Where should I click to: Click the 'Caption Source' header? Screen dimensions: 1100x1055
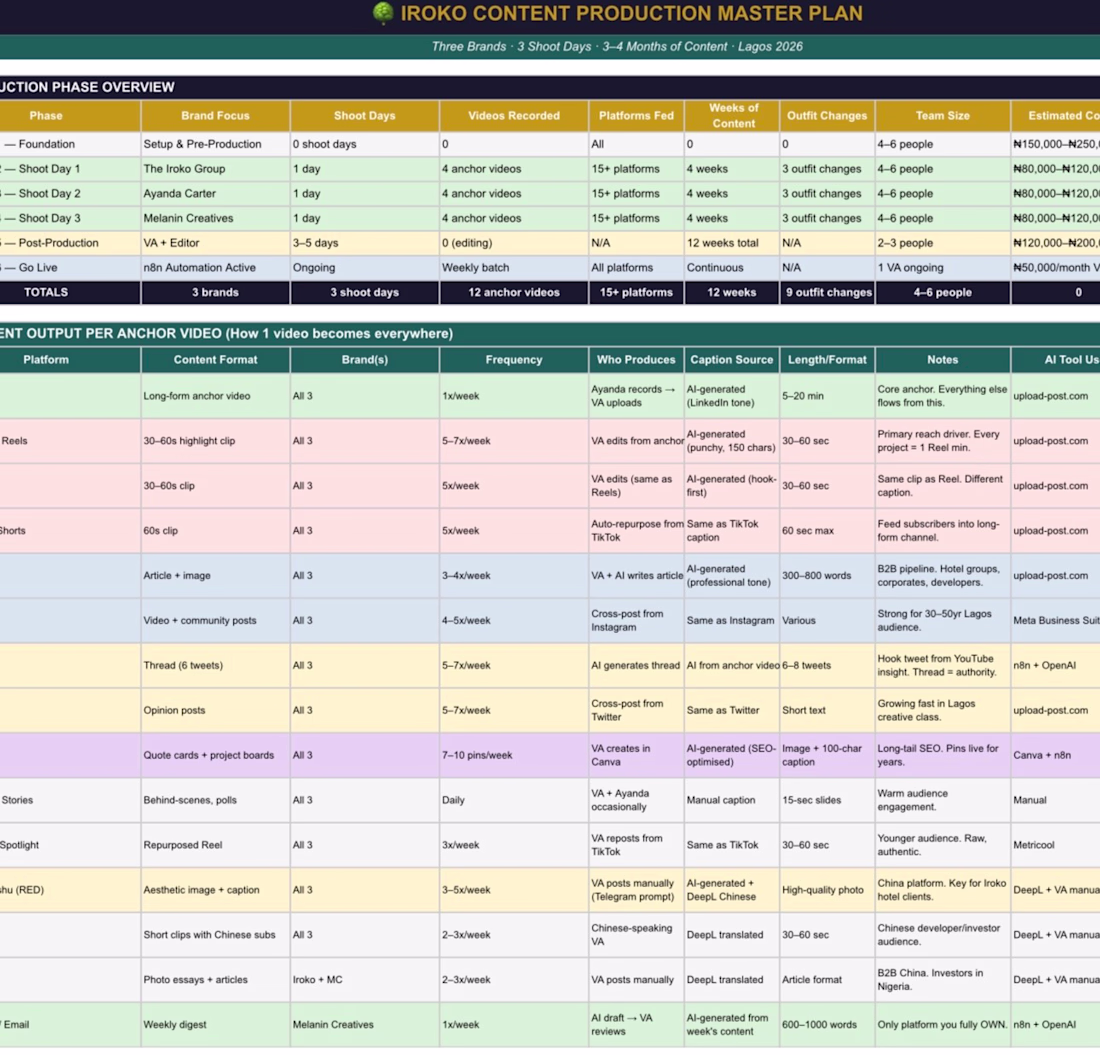click(x=732, y=360)
